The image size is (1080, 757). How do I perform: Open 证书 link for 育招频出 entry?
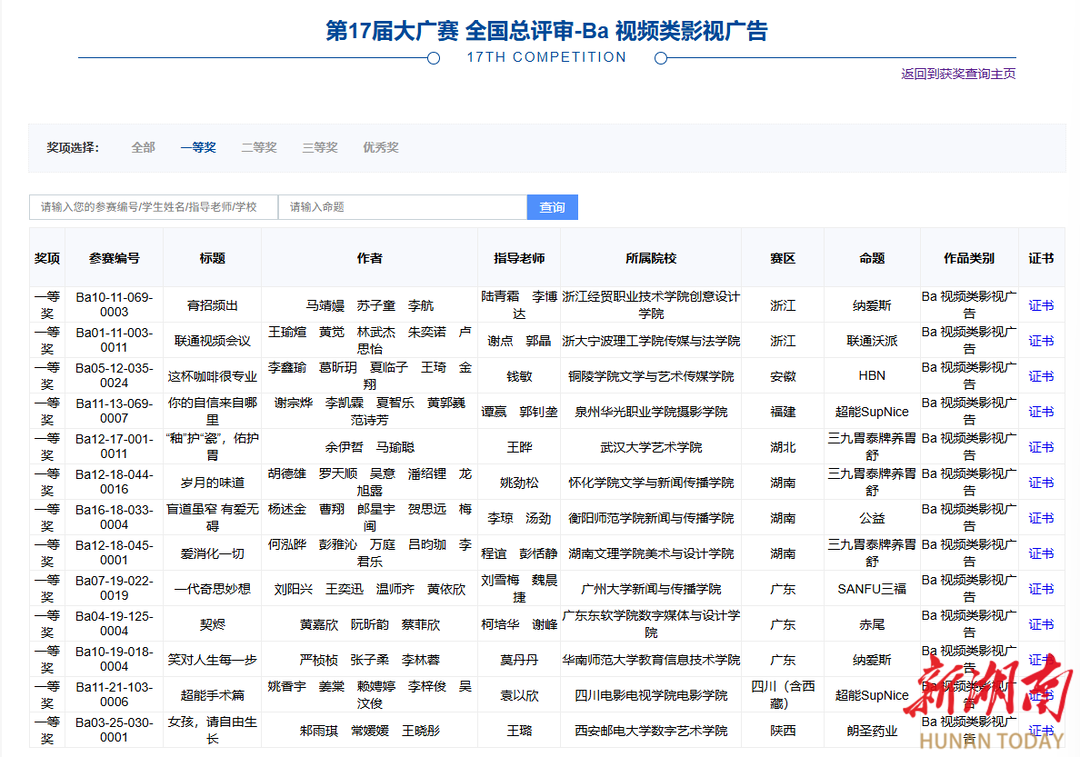click(x=1041, y=305)
